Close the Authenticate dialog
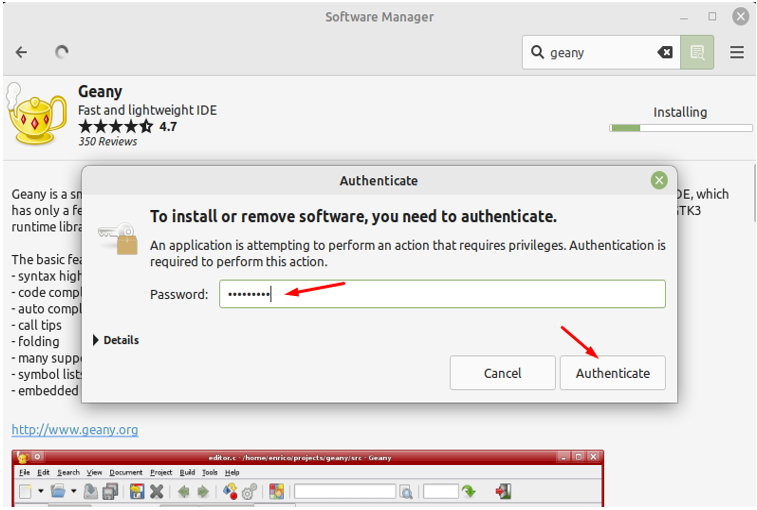Screen dimensions: 757x510 [659, 181]
